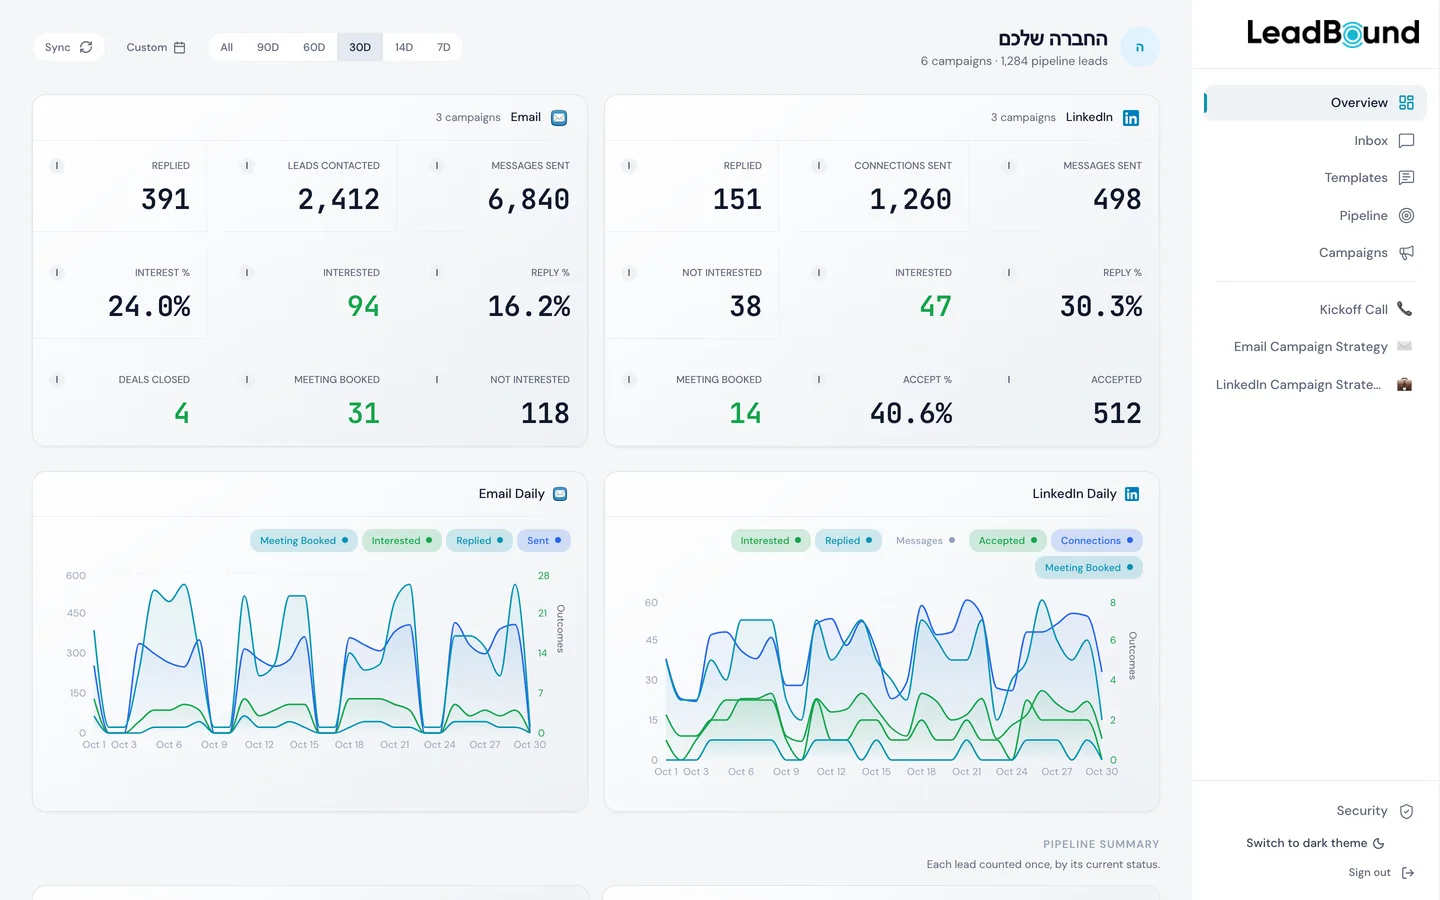Image resolution: width=1440 pixels, height=900 pixels.
Task: Toggle Meeting Booked series in Email Daily chart
Action: pos(304,541)
